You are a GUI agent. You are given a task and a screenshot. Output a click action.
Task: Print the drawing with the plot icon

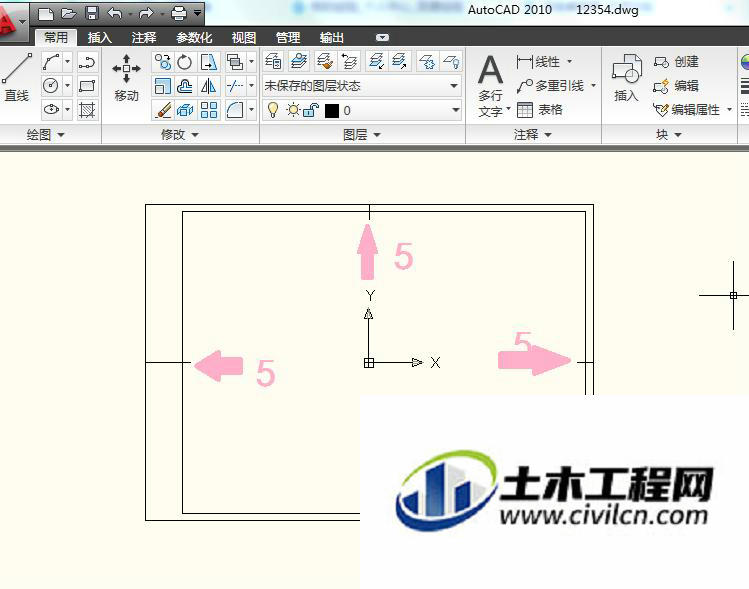(179, 13)
